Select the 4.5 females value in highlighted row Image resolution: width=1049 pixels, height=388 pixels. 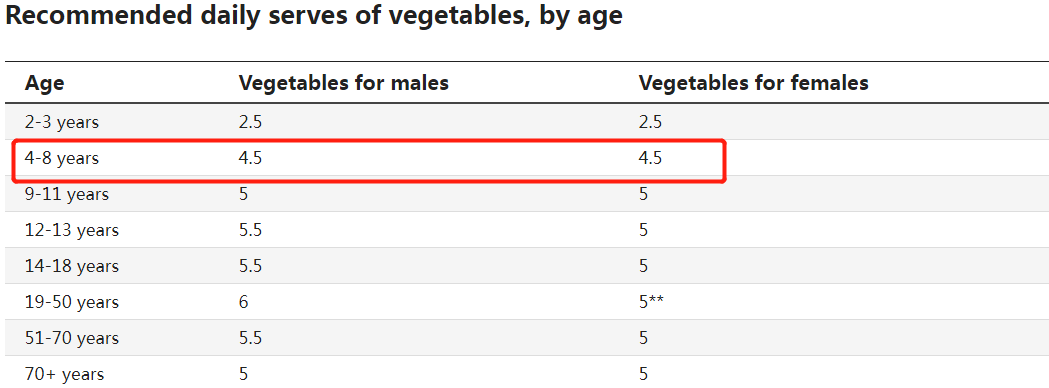(650, 159)
